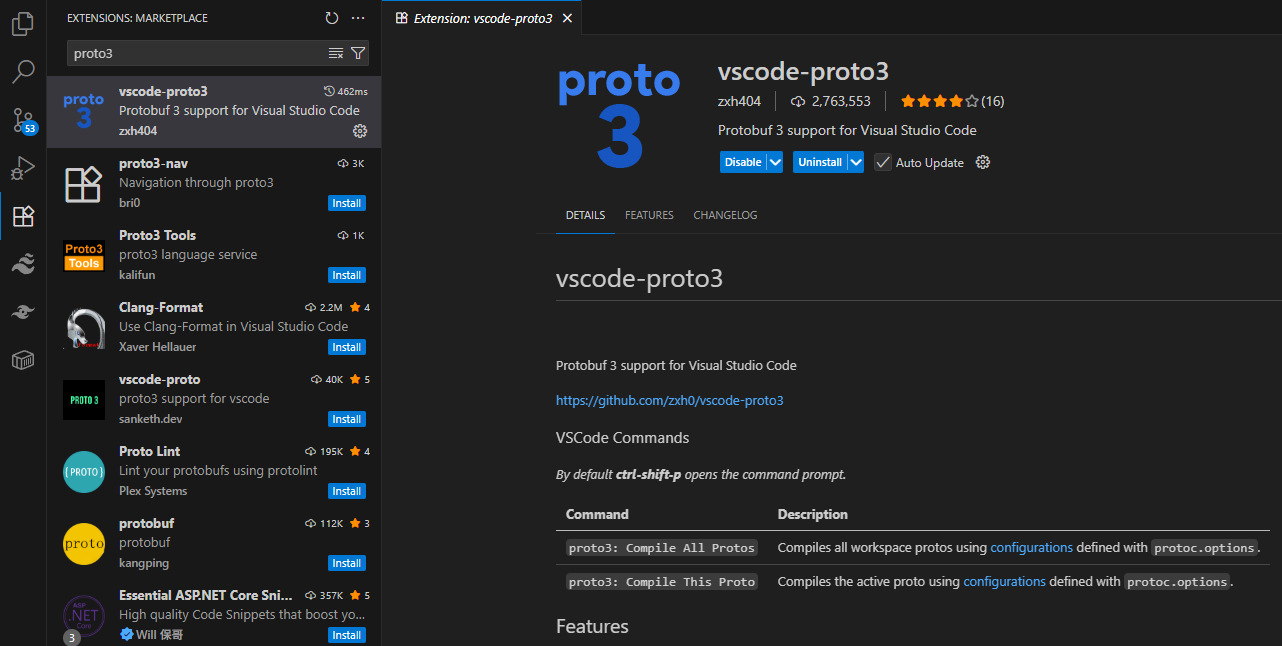Screen dimensions: 1282x646
Task: Open Source Control view with 53 badge
Action: 23,121
